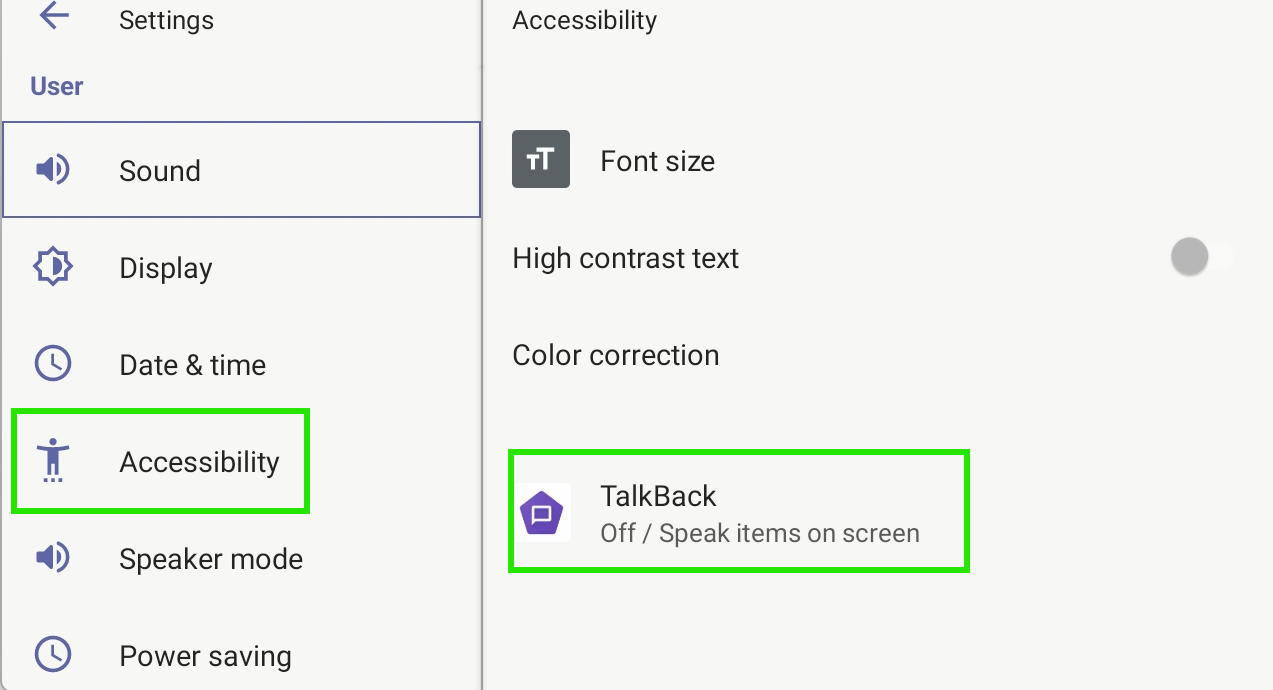This screenshot has height=690, width=1273.
Task: Open the Sound settings menu item
Action: [x=242, y=170]
